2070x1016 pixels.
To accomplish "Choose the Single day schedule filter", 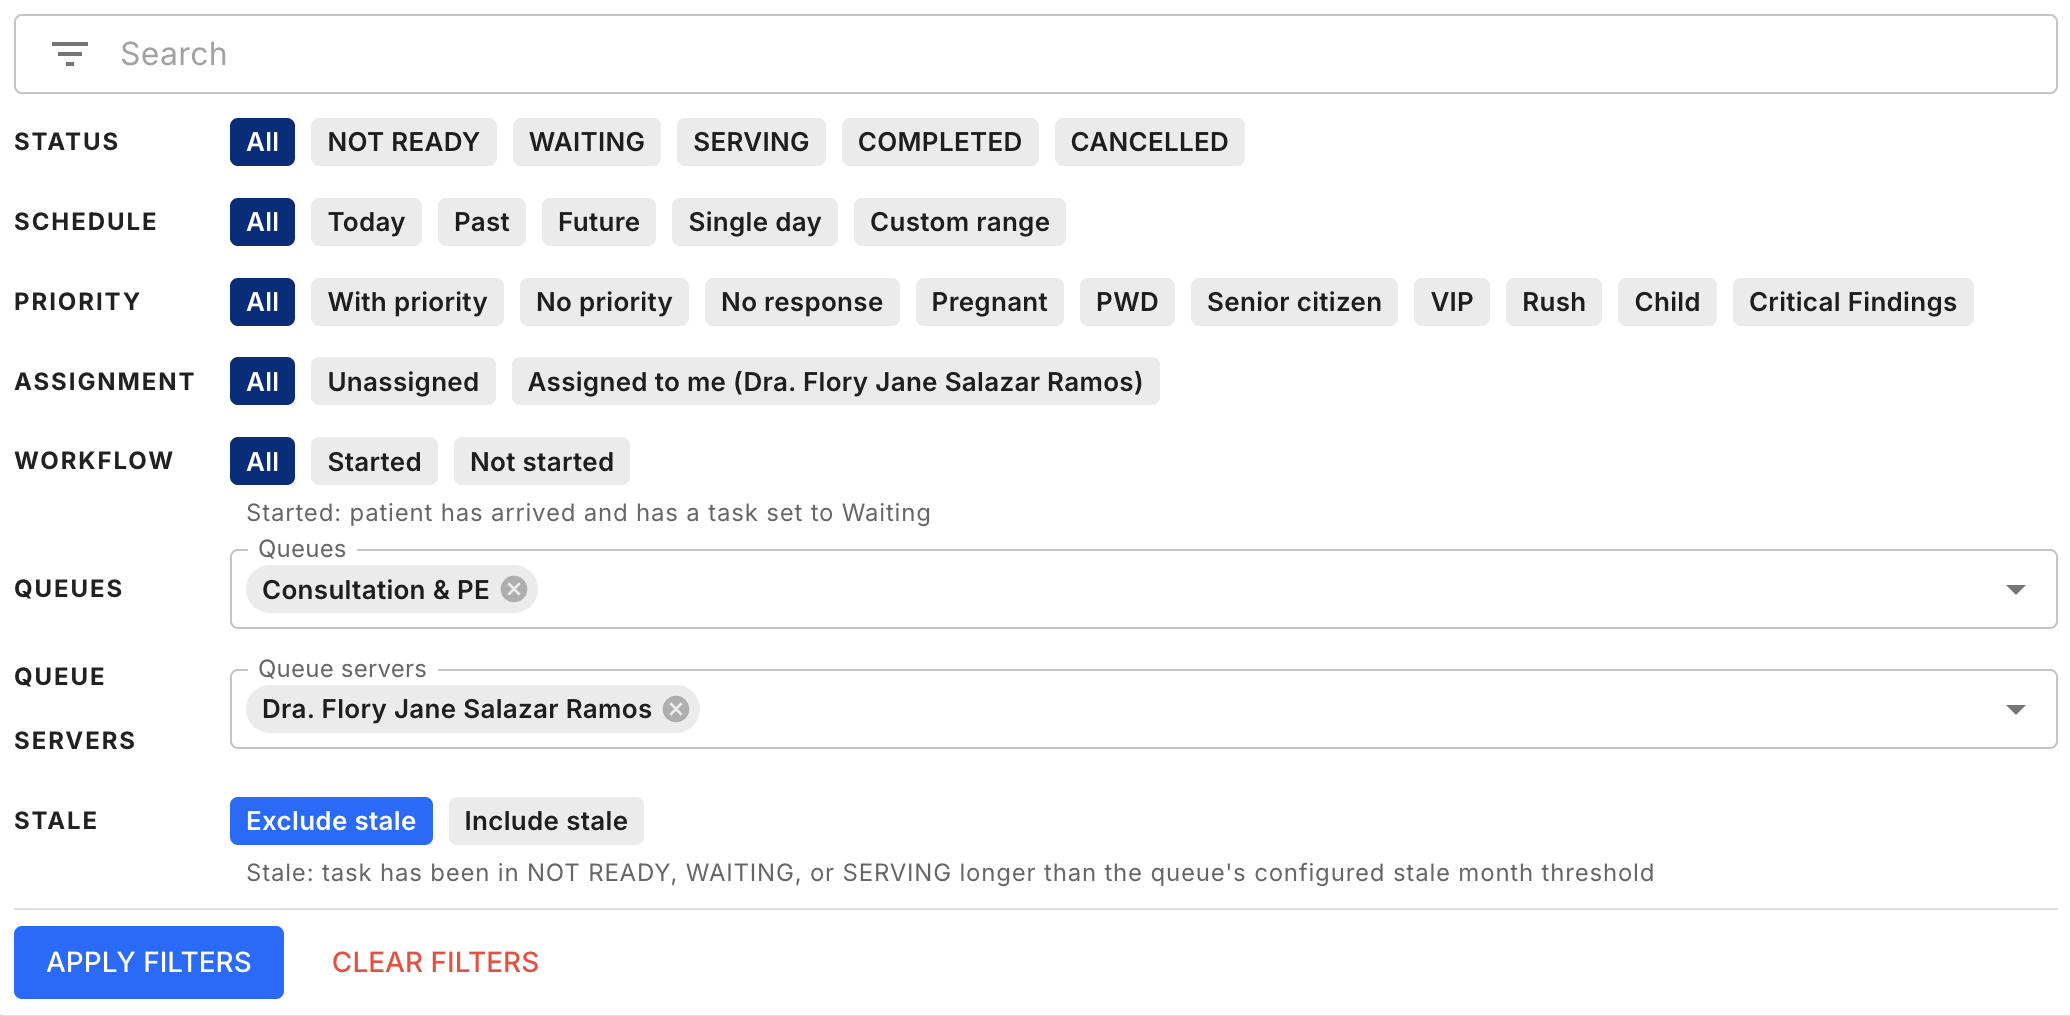I will tap(755, 222).
